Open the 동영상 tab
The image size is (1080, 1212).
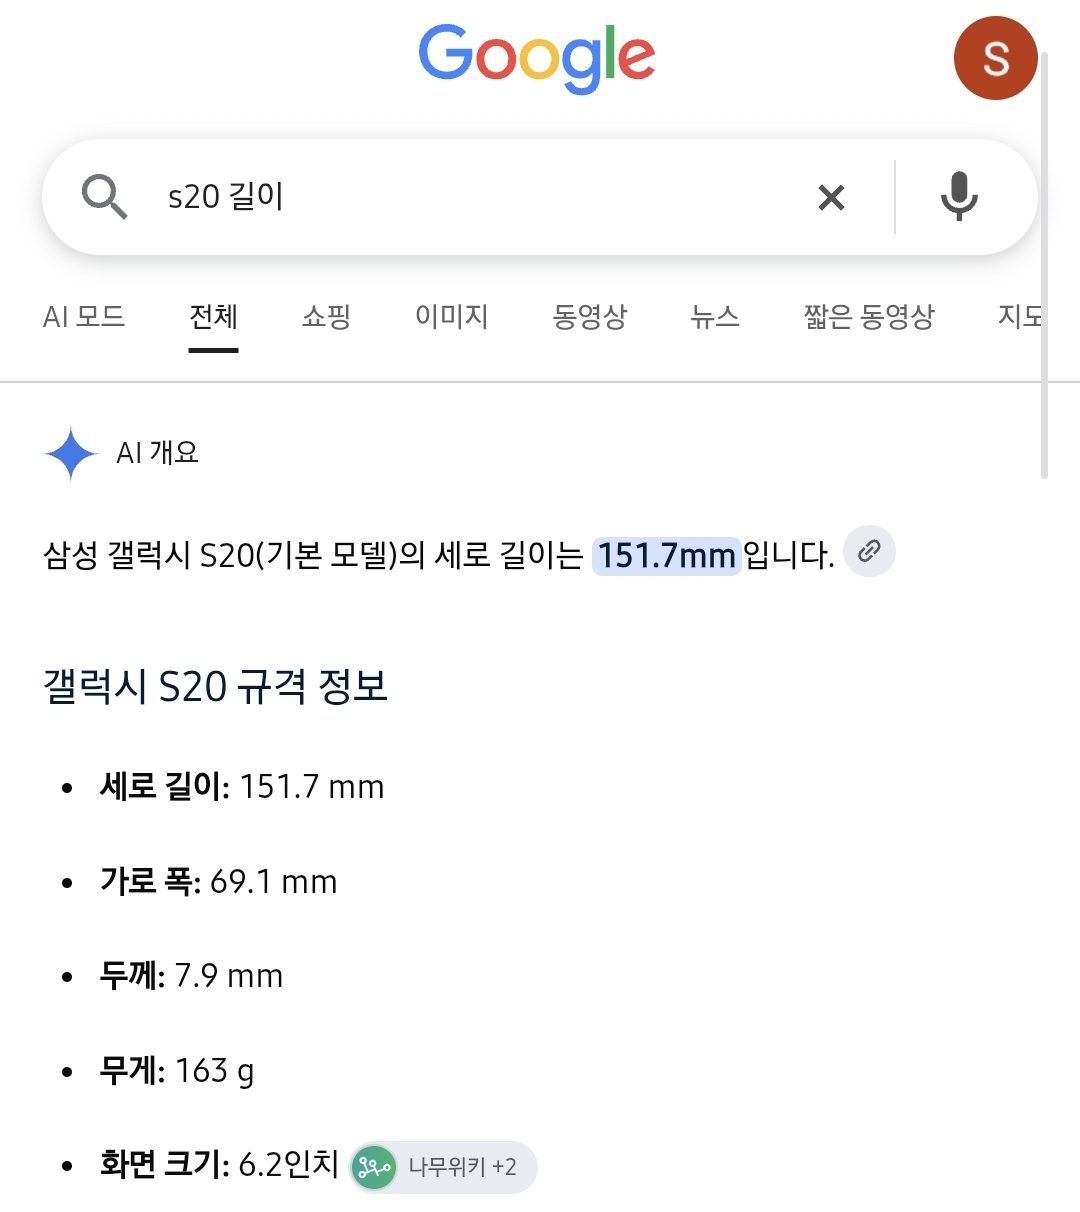pos(590,317)
